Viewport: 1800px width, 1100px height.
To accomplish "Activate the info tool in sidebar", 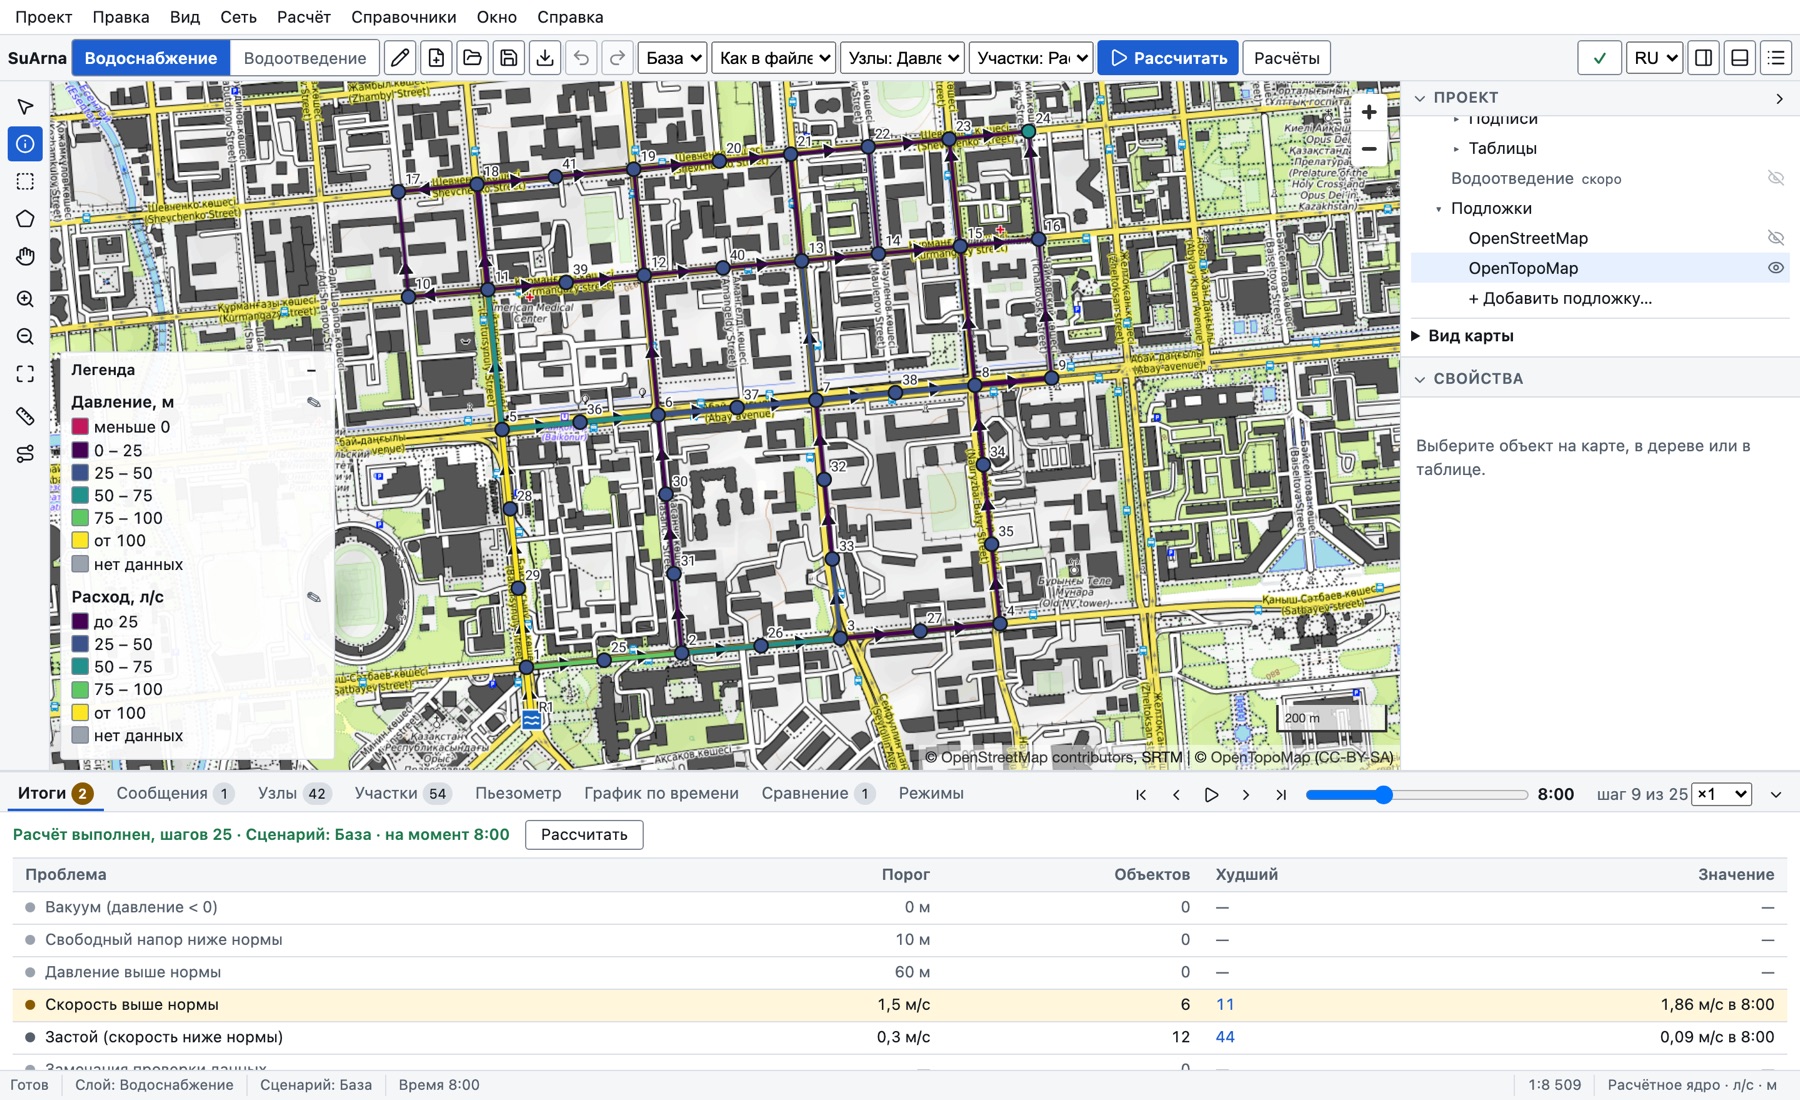I will coord(25,144).
